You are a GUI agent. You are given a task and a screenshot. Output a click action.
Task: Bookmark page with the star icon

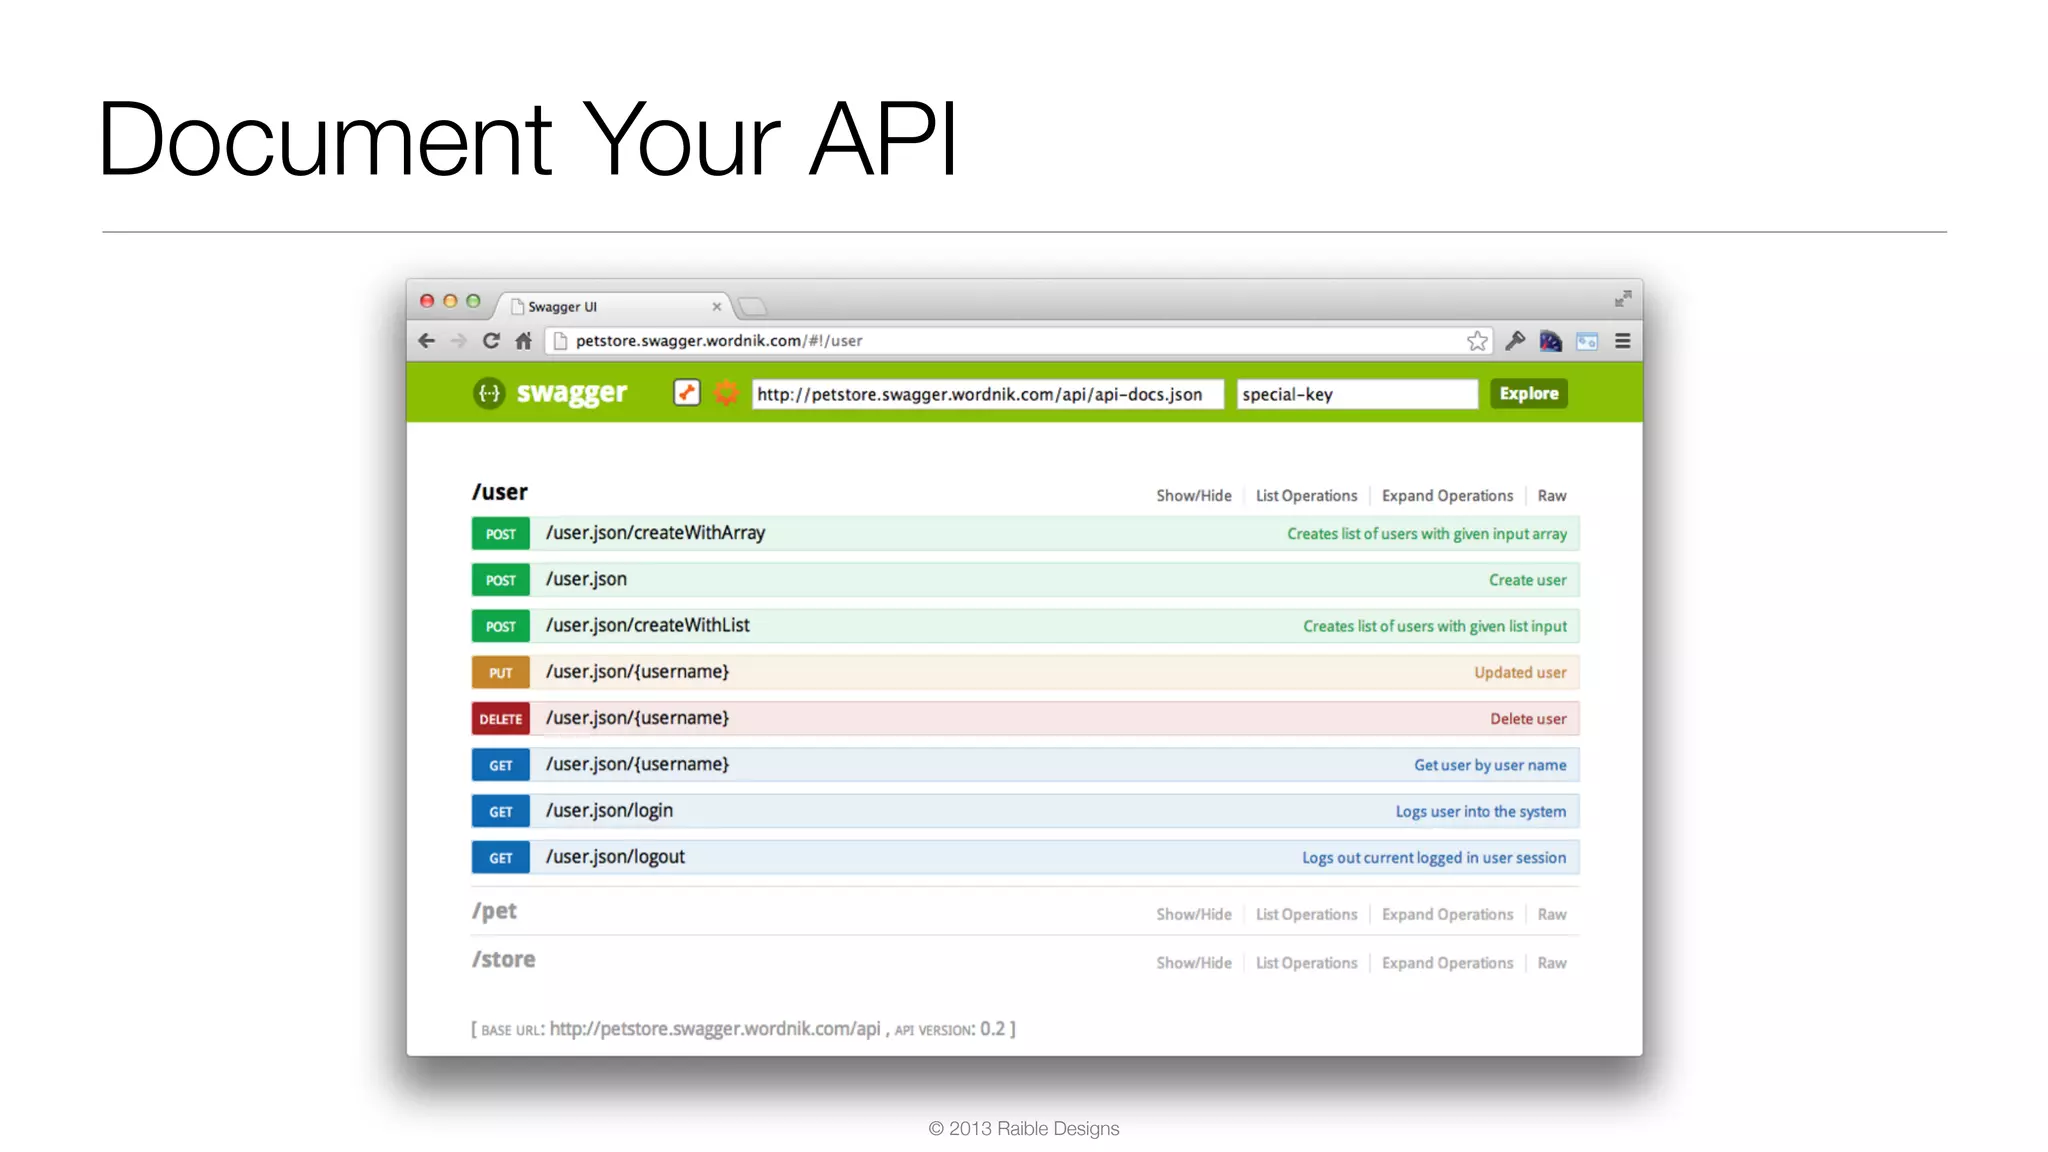tap(1477, 341)
